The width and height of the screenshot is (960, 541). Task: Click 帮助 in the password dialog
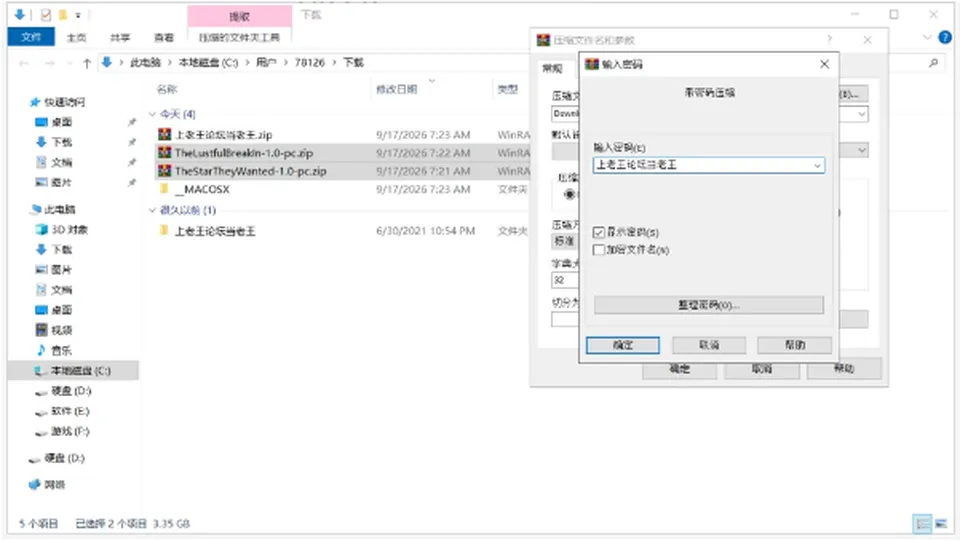click(x=795, y=345)
